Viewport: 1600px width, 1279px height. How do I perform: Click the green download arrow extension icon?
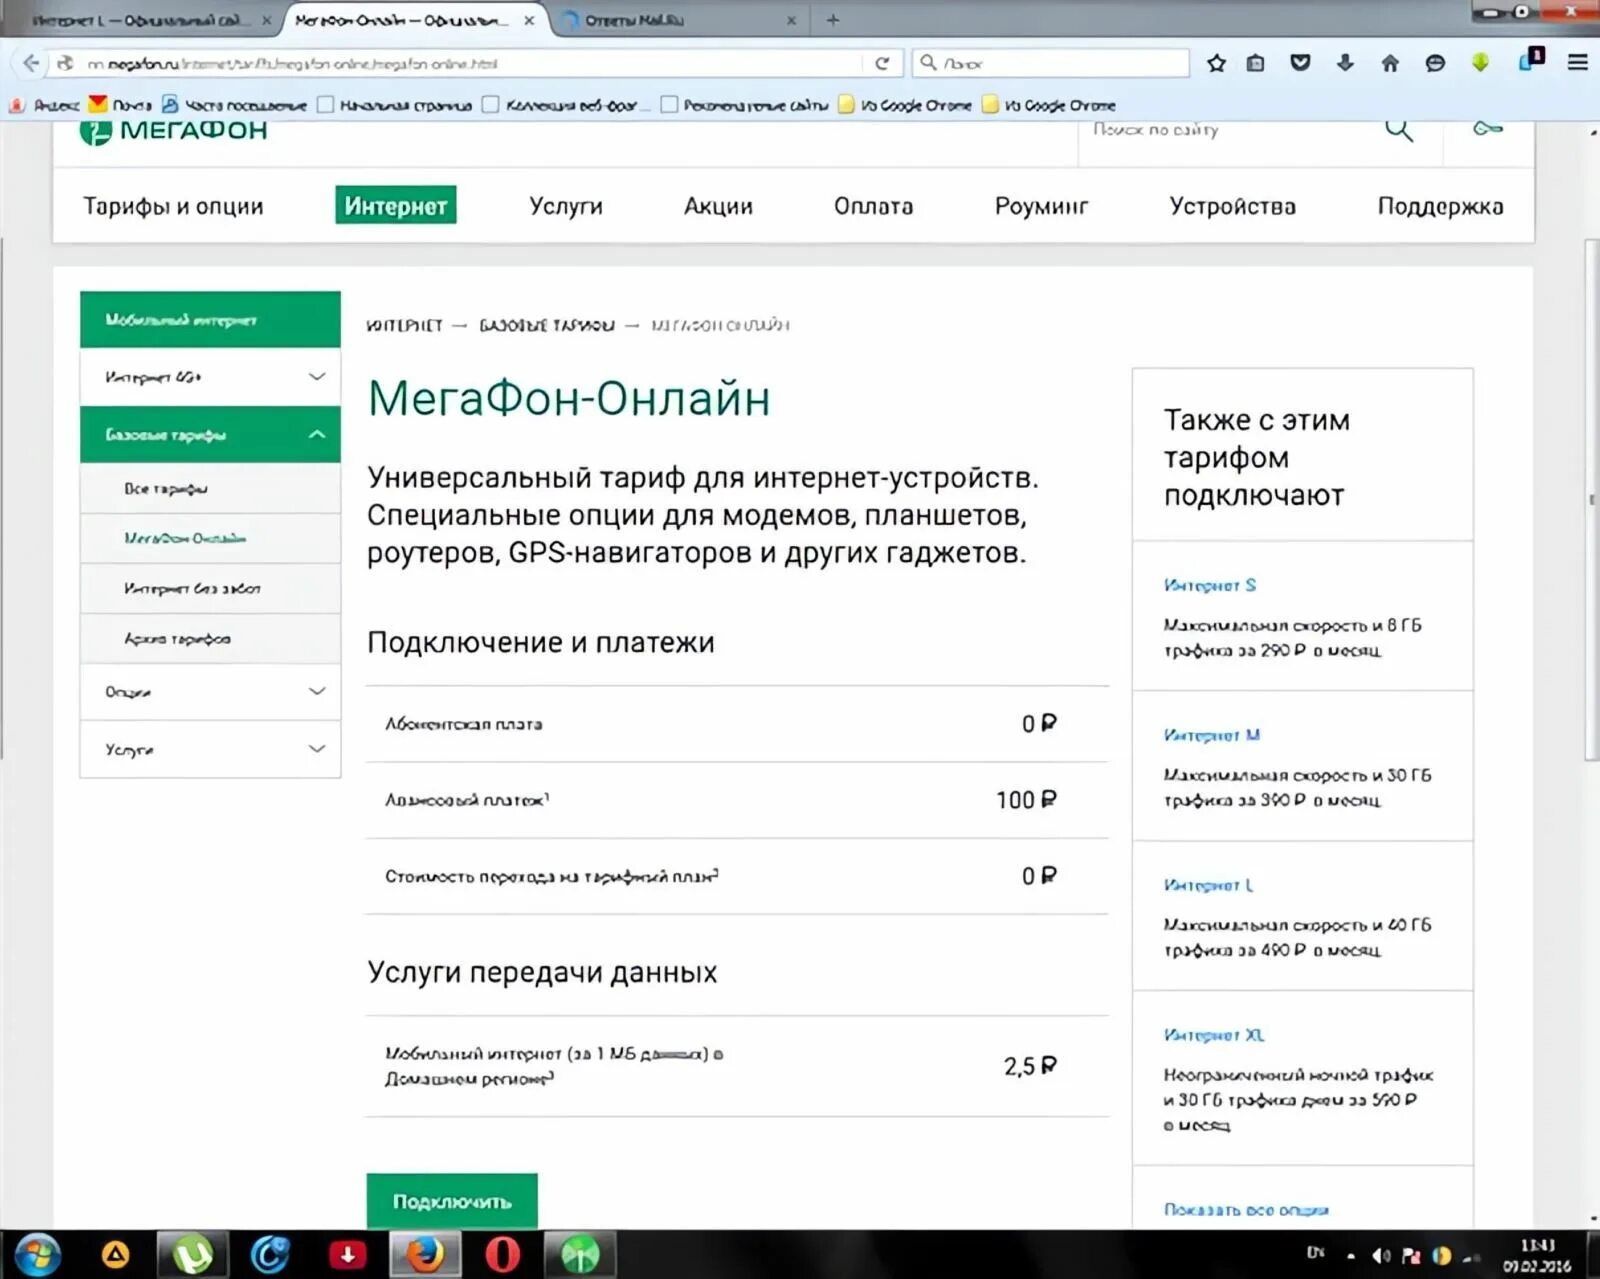click(1480, 63)
